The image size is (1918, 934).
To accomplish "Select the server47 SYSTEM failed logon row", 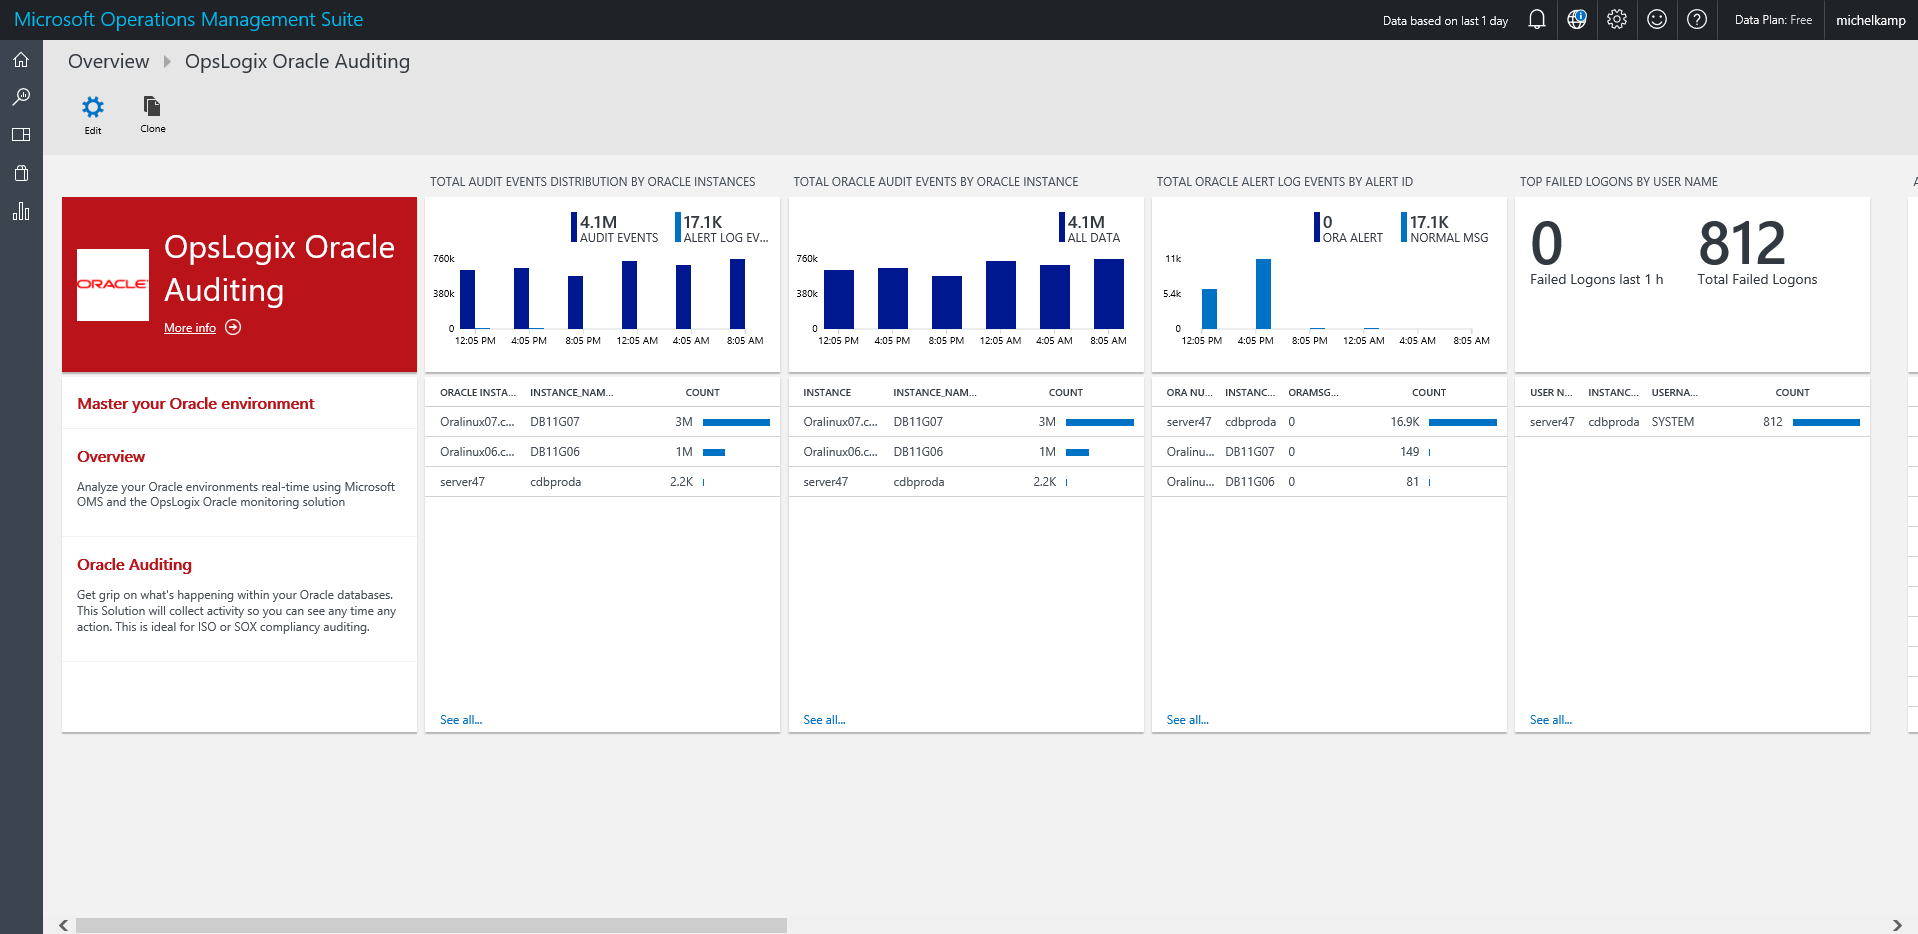I will point(1692,422).
